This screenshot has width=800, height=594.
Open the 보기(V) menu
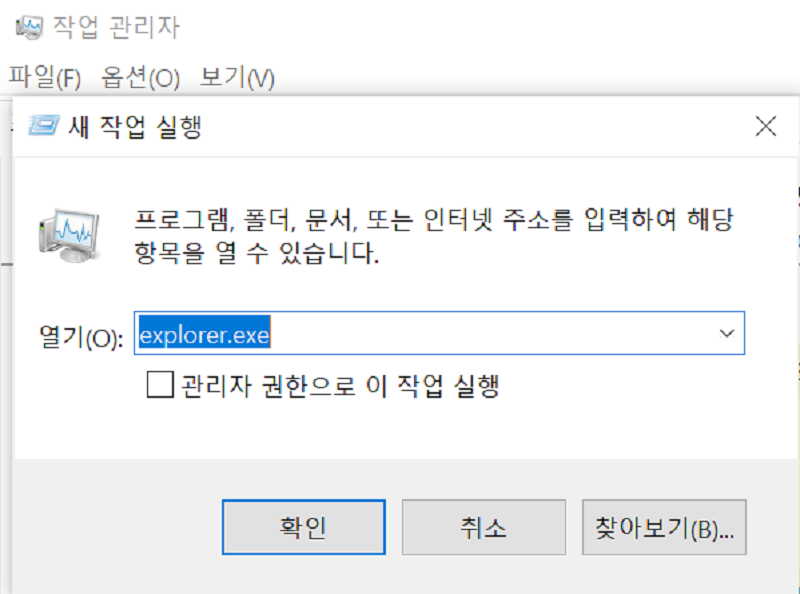[x=237, y=78]
